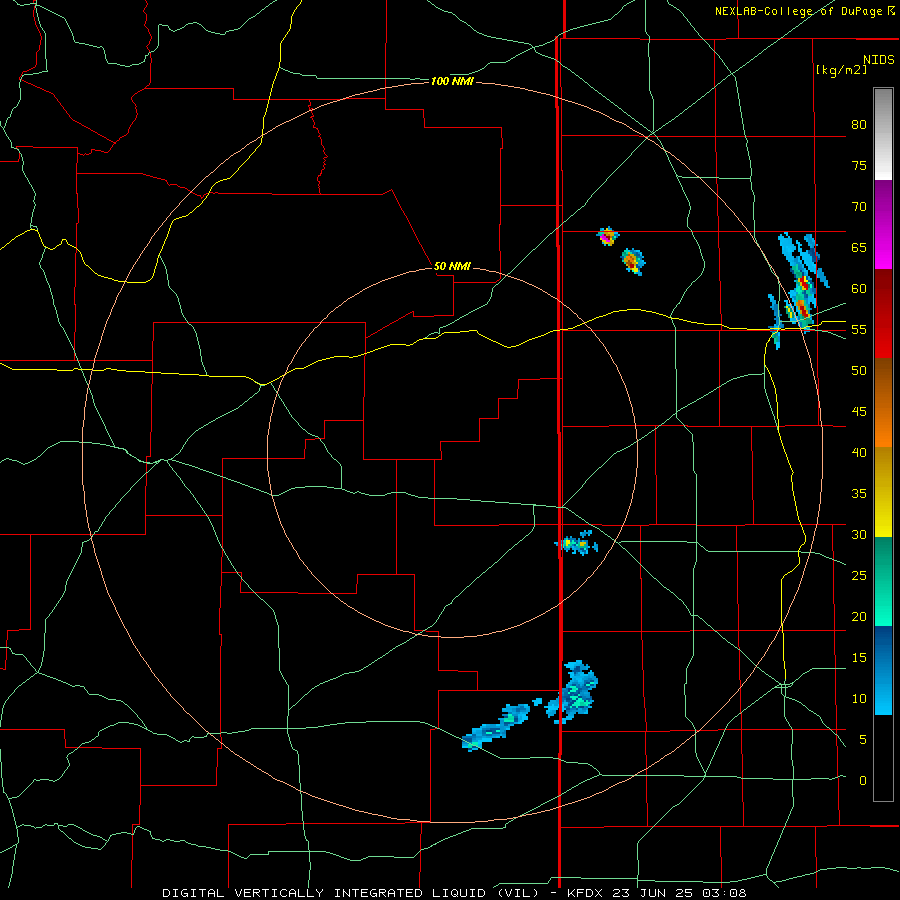The width and height of the screenshot is (900, 900).
Task: Click the blue segment of the color bar
Action: click(883, 670)
